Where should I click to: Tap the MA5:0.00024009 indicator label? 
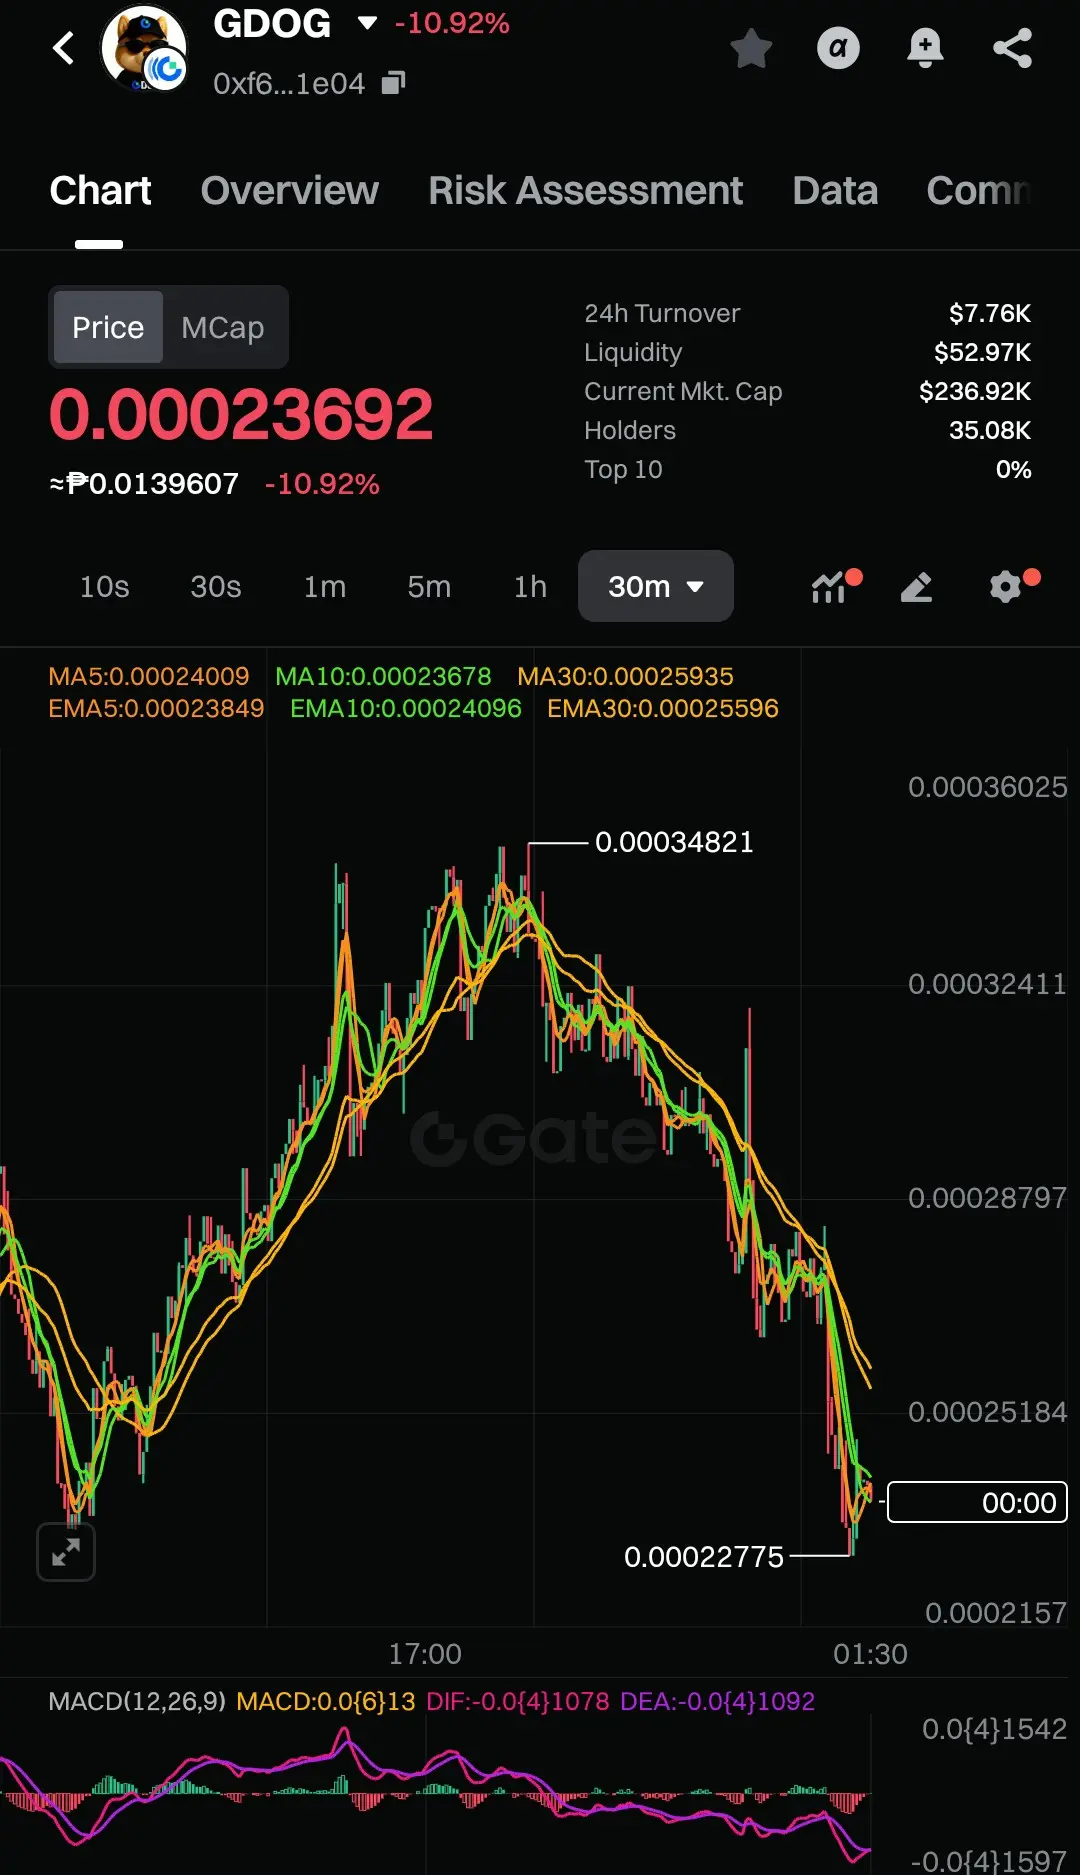coord(148,676)
